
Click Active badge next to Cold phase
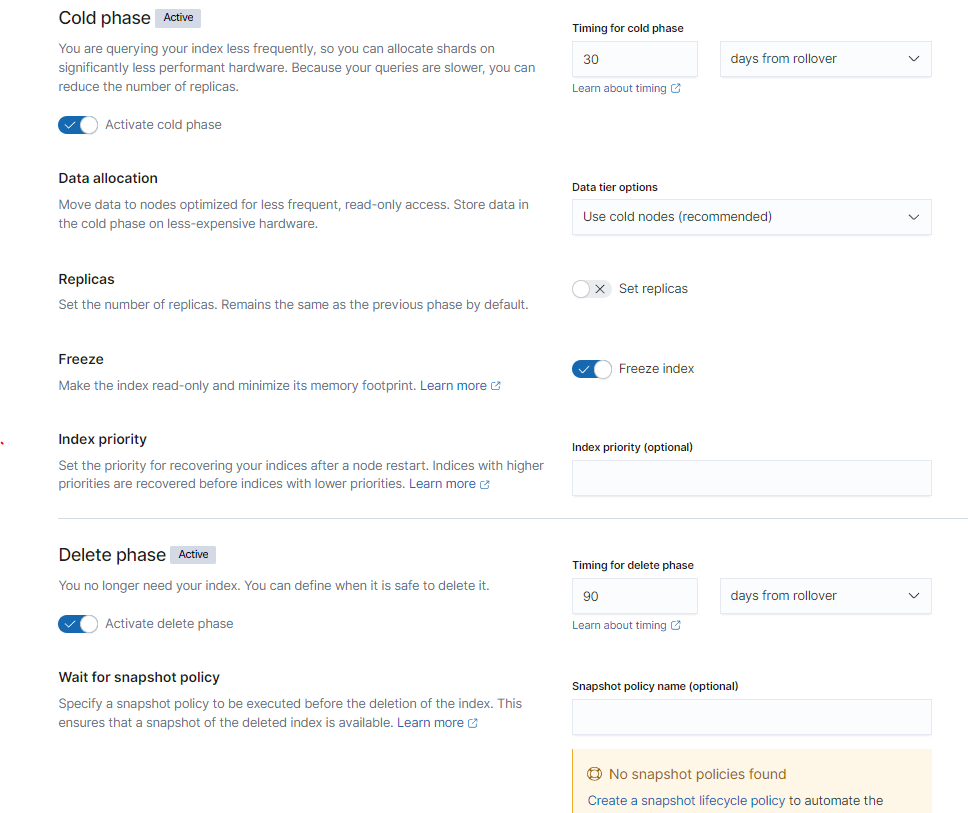tap(178, 18)
